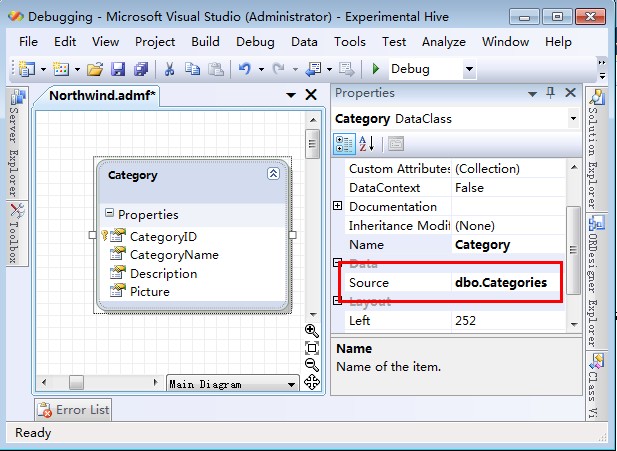Open the Data menu

(304, 42)
